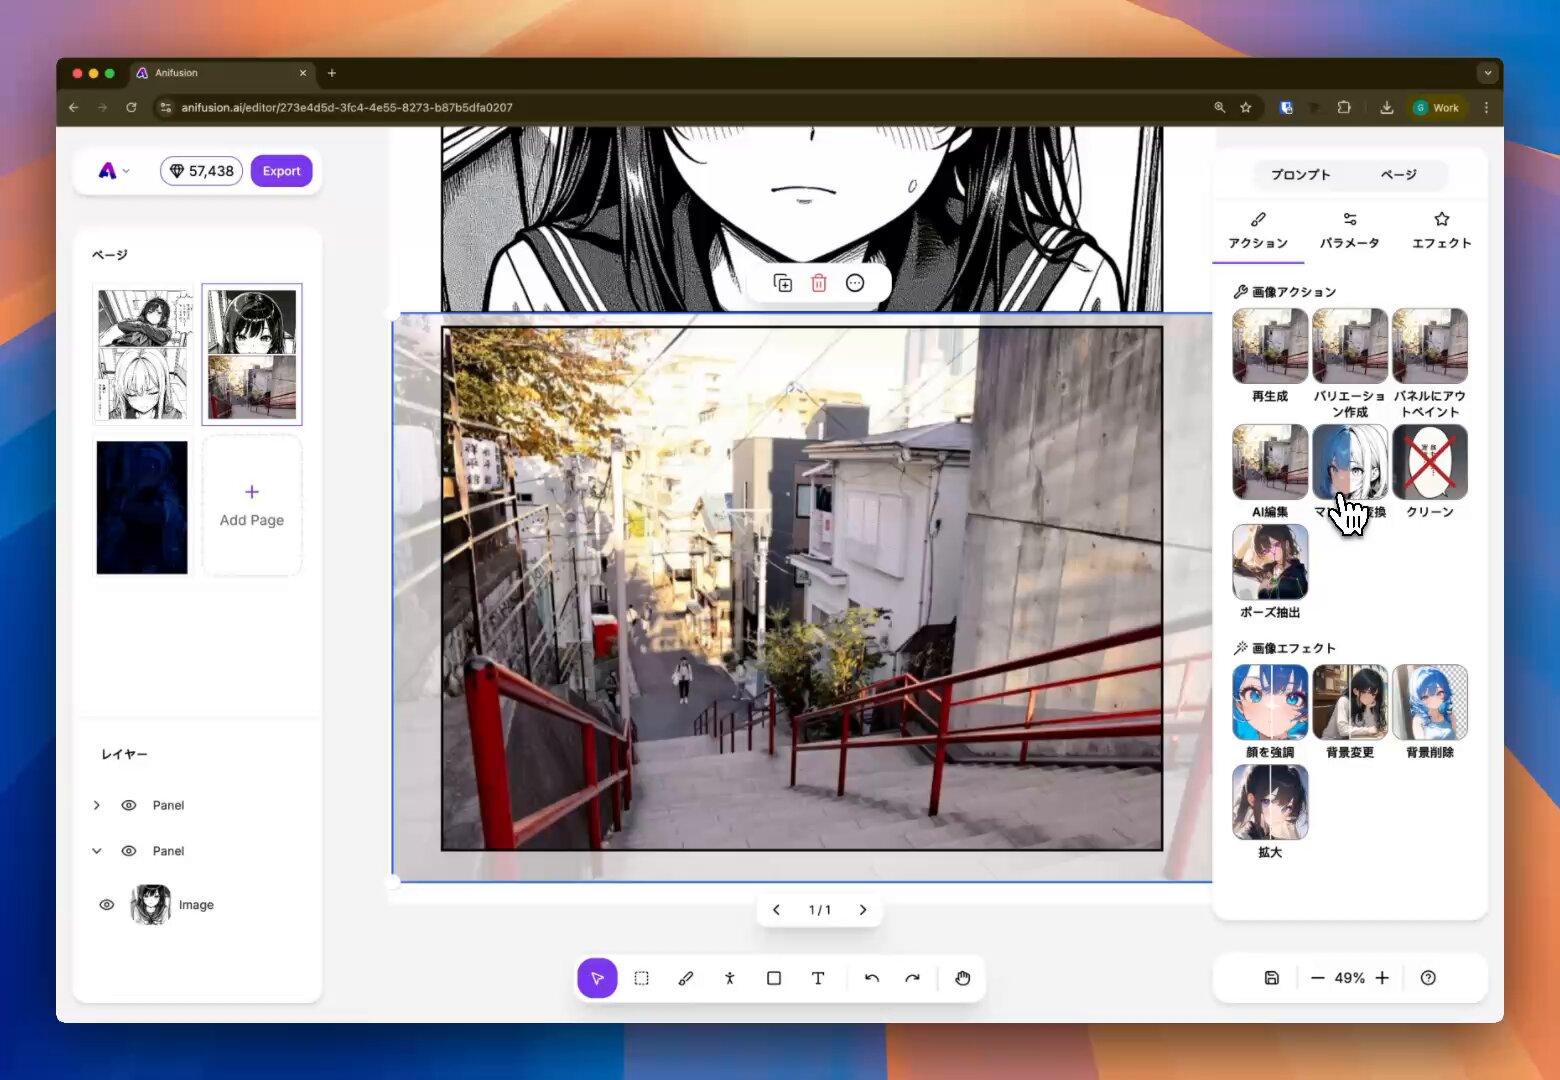The height and width of the screenshot is (1080, 1560).
Task: Select the Text tool
Action: point(818,978)
